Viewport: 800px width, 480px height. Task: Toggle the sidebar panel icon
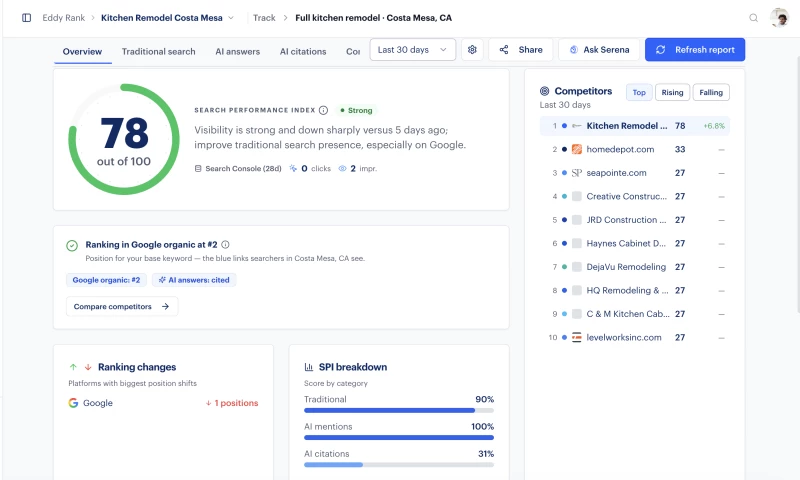pos(27,18)
